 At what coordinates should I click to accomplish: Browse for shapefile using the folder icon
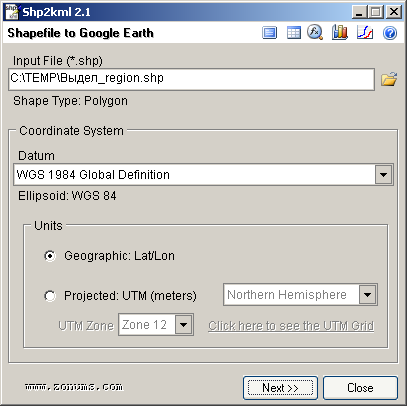[x=389, y=79]
